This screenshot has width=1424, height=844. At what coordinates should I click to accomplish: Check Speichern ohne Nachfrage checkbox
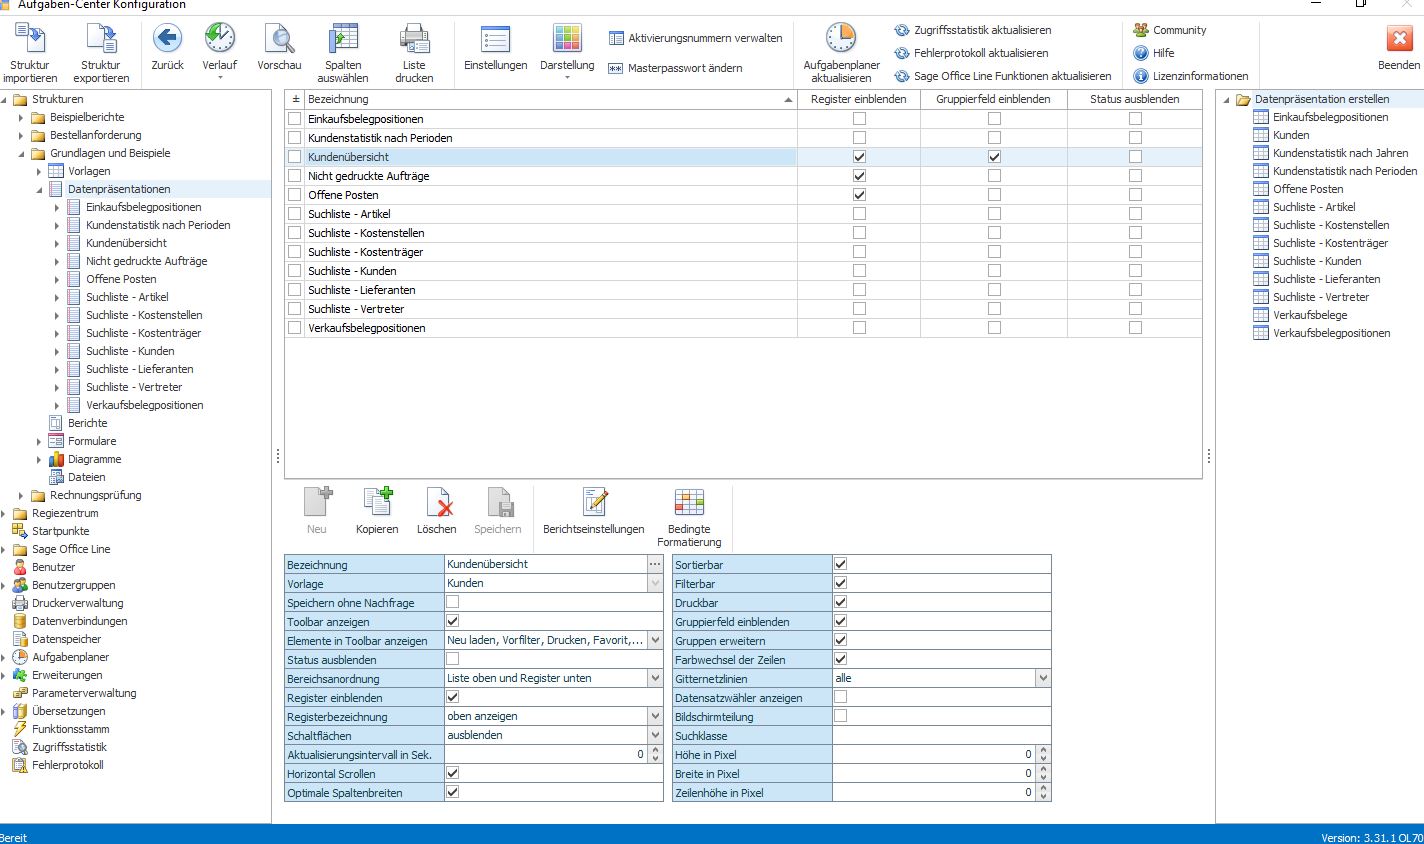tap(452, 602)
